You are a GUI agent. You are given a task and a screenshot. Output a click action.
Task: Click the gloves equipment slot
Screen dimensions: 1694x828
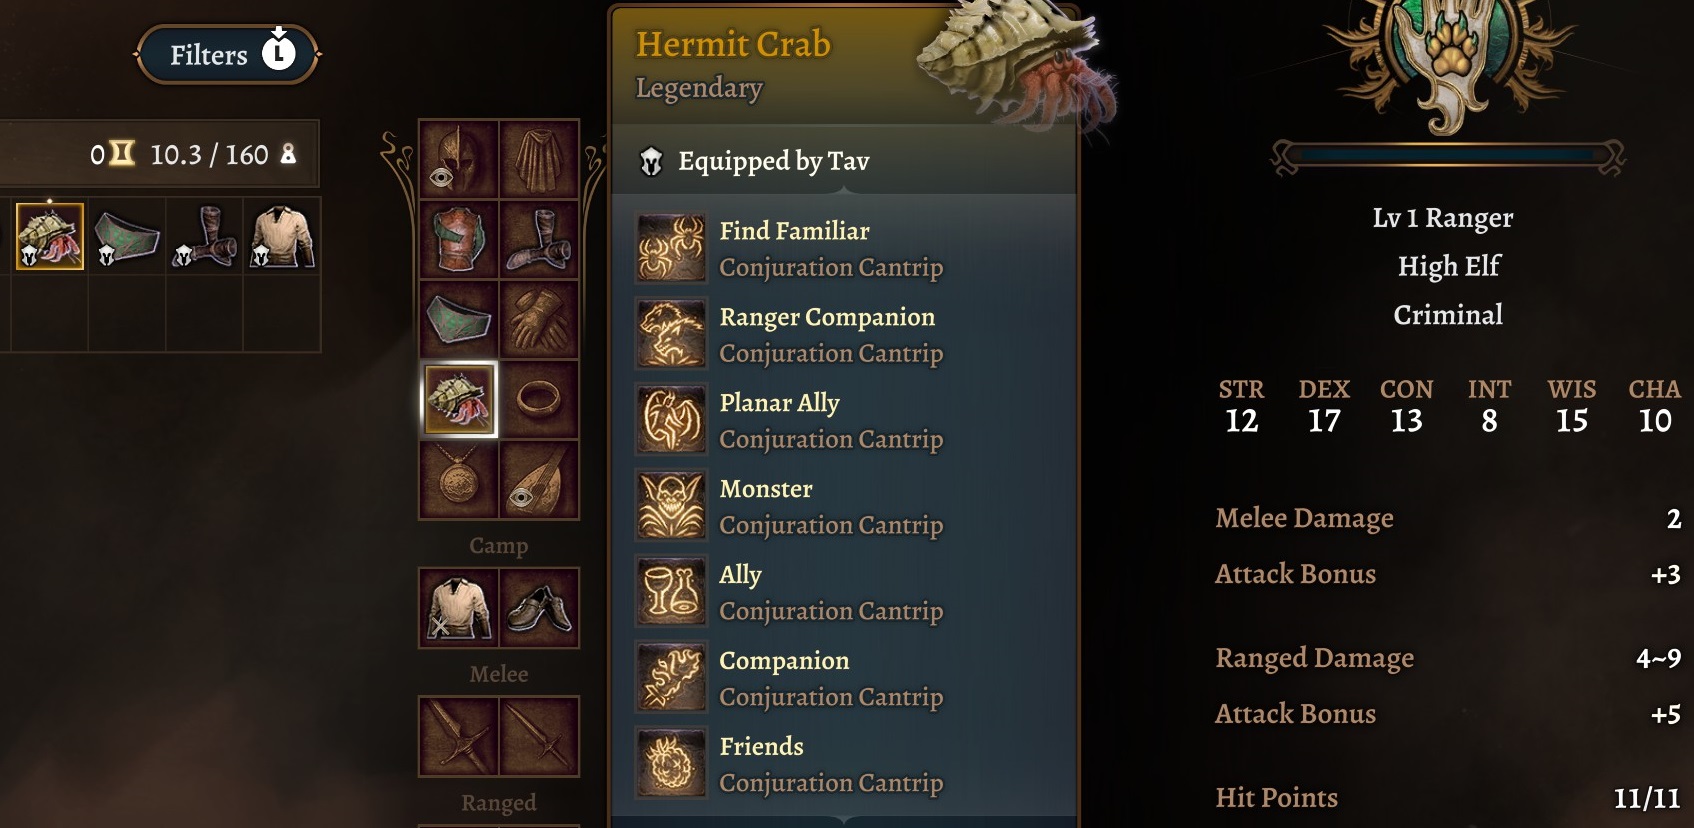tap(539, 320)
